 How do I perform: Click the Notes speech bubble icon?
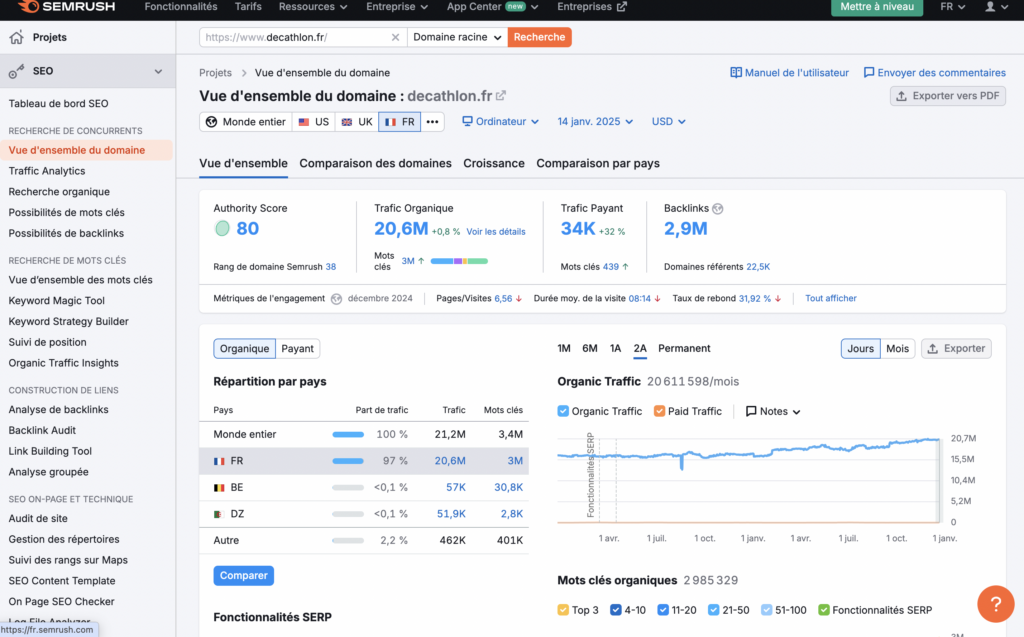751,411
